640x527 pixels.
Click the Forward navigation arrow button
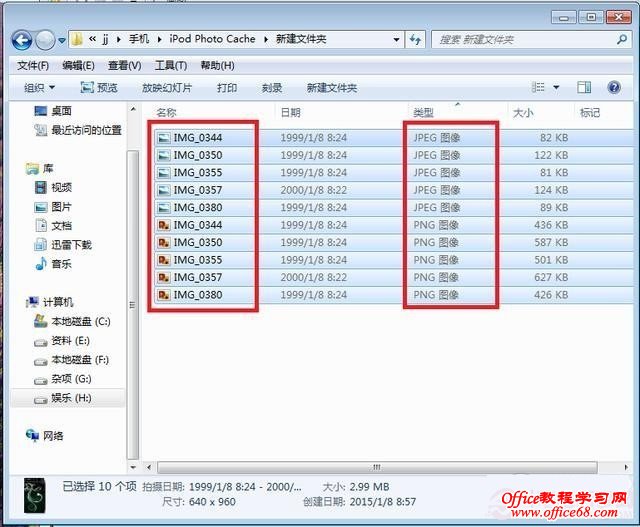pyautogui.click(x=45, y=40)
